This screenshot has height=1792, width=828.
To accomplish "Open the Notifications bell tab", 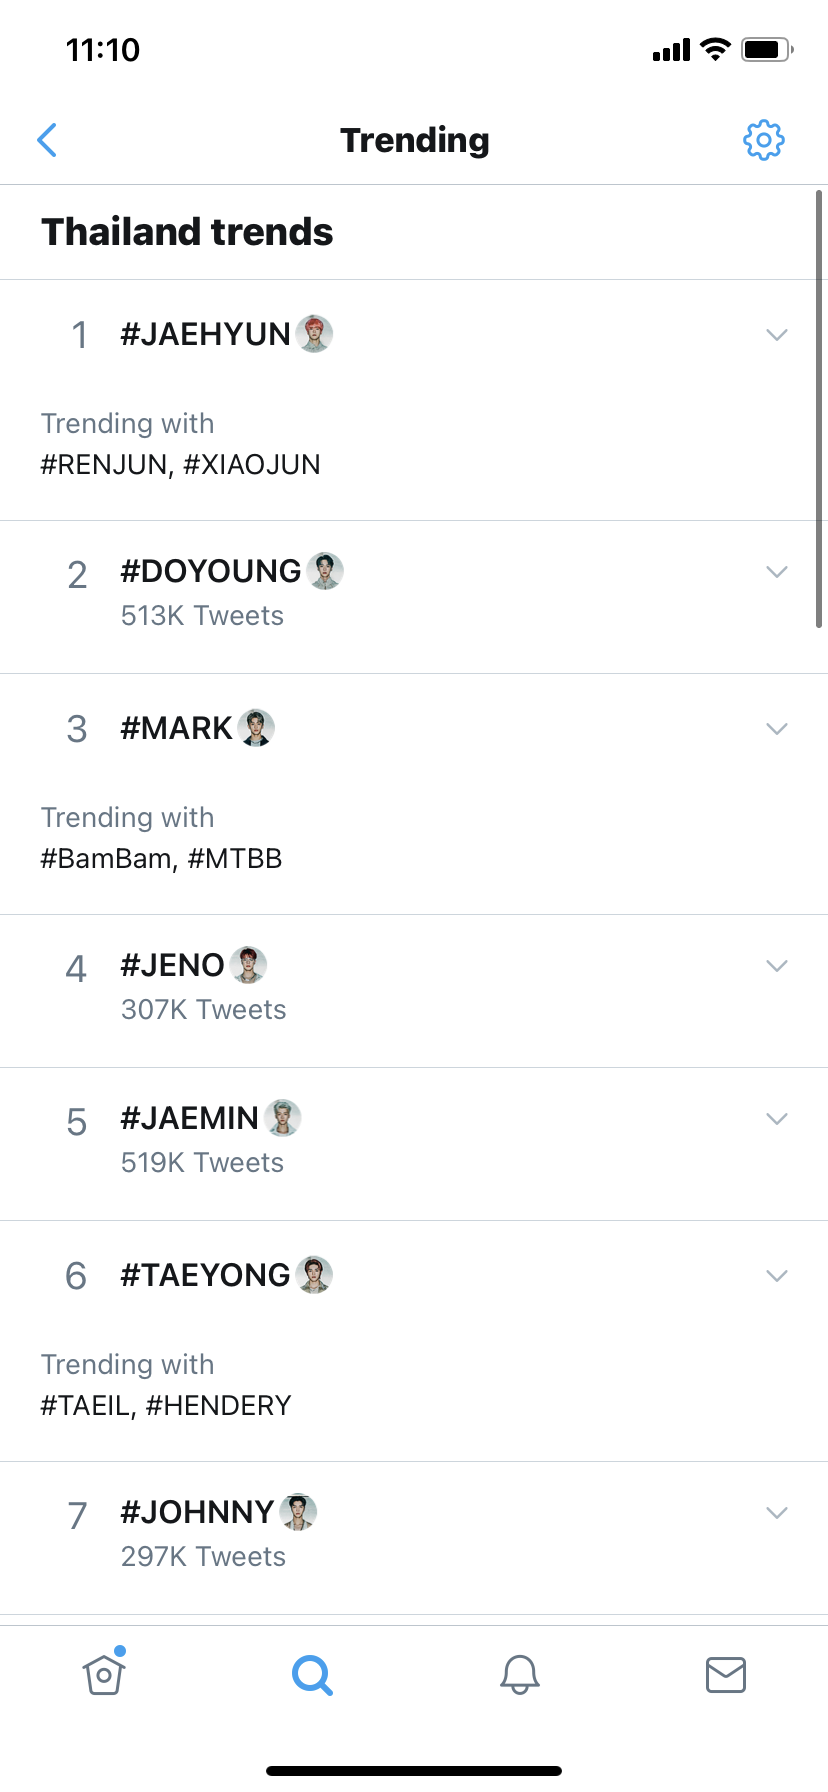I will point(520,1674).
